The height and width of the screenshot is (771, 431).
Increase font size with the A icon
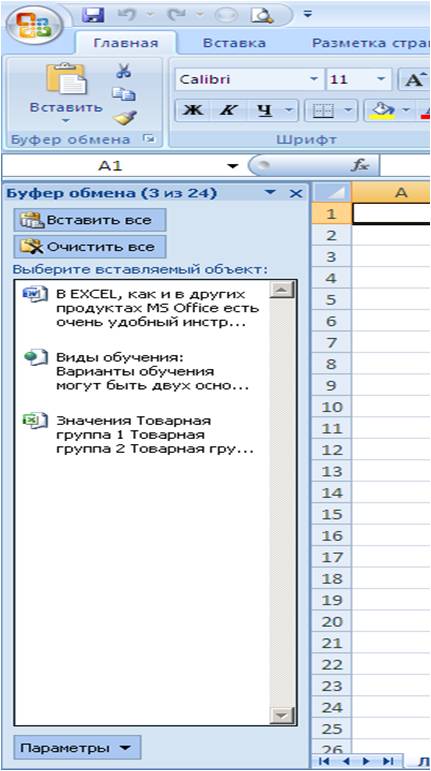412,80
